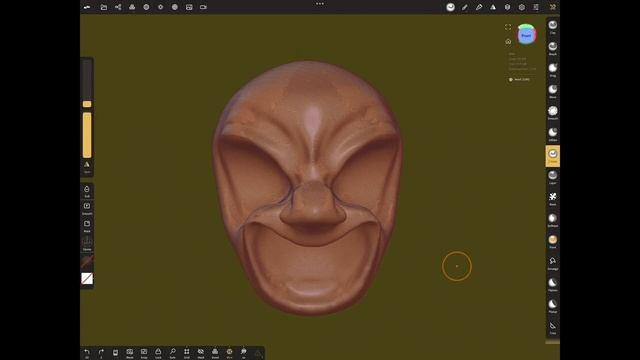Image resolution: width=640 pixels, height=360 pixels.
Task: Toggle Mask shortcut on left panel
Action: [87, 226]
